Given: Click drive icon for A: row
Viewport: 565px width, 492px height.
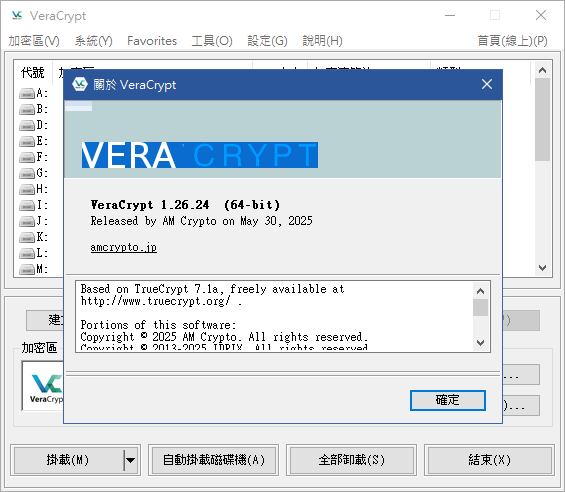Looking at the screenshot, I should click(x=27, y=93).
